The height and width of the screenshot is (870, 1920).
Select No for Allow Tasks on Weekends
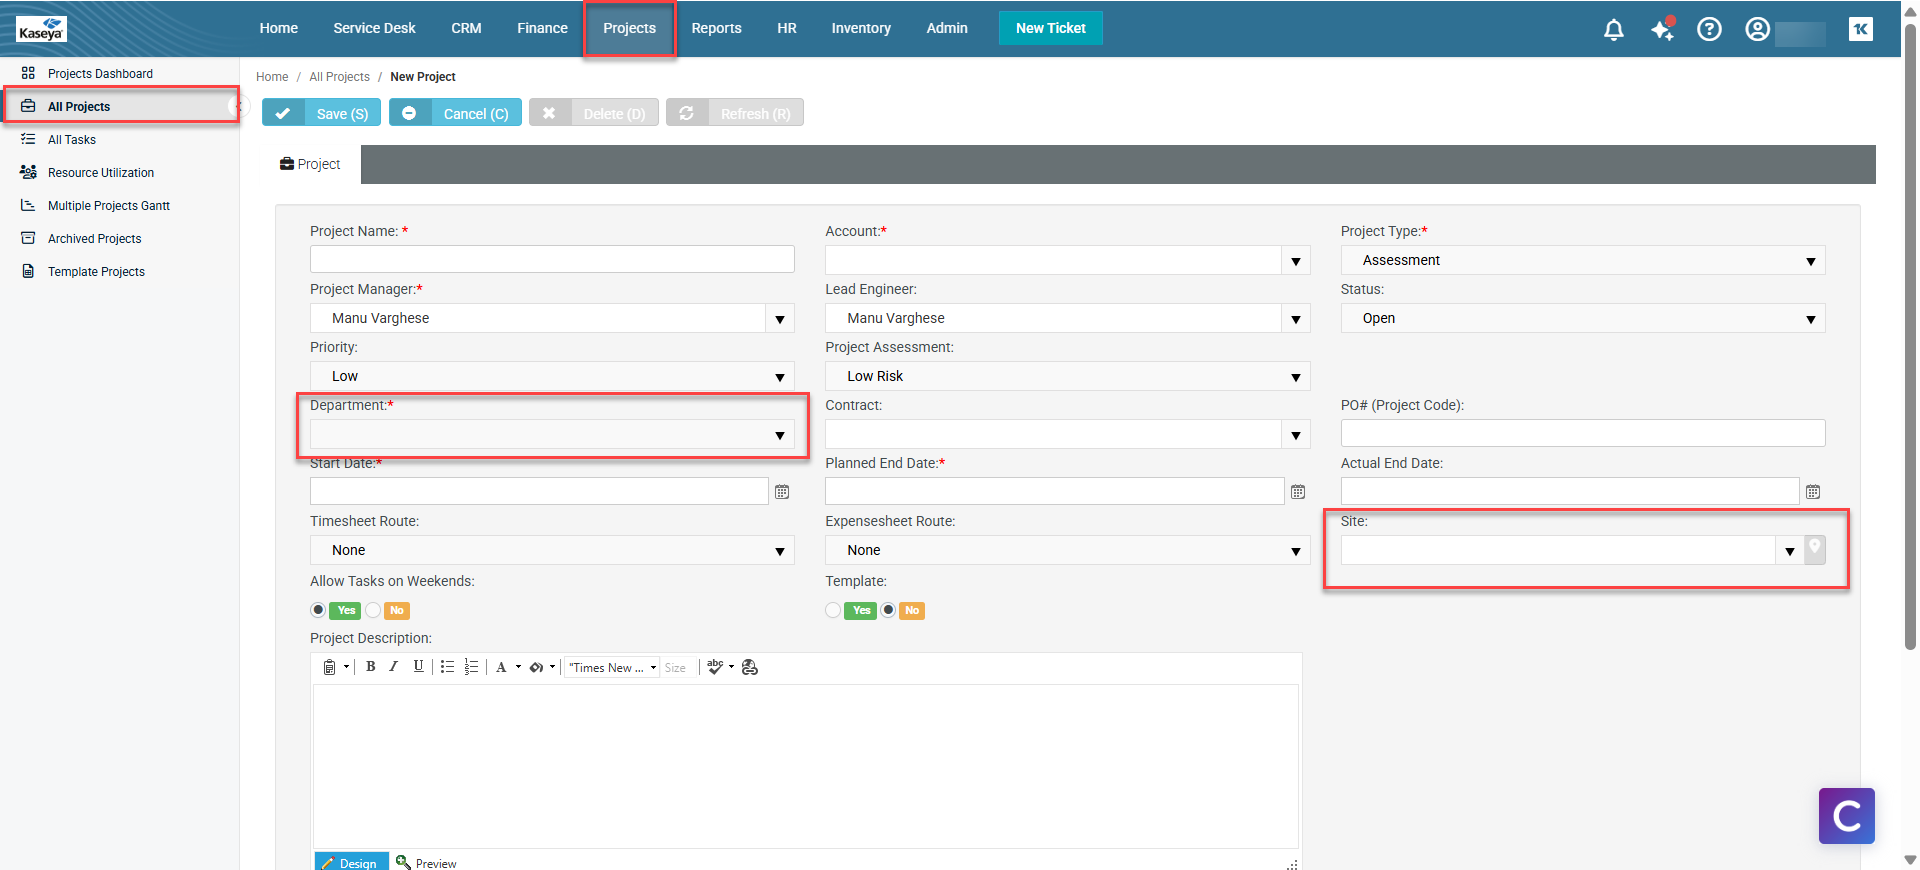point(374,610)
